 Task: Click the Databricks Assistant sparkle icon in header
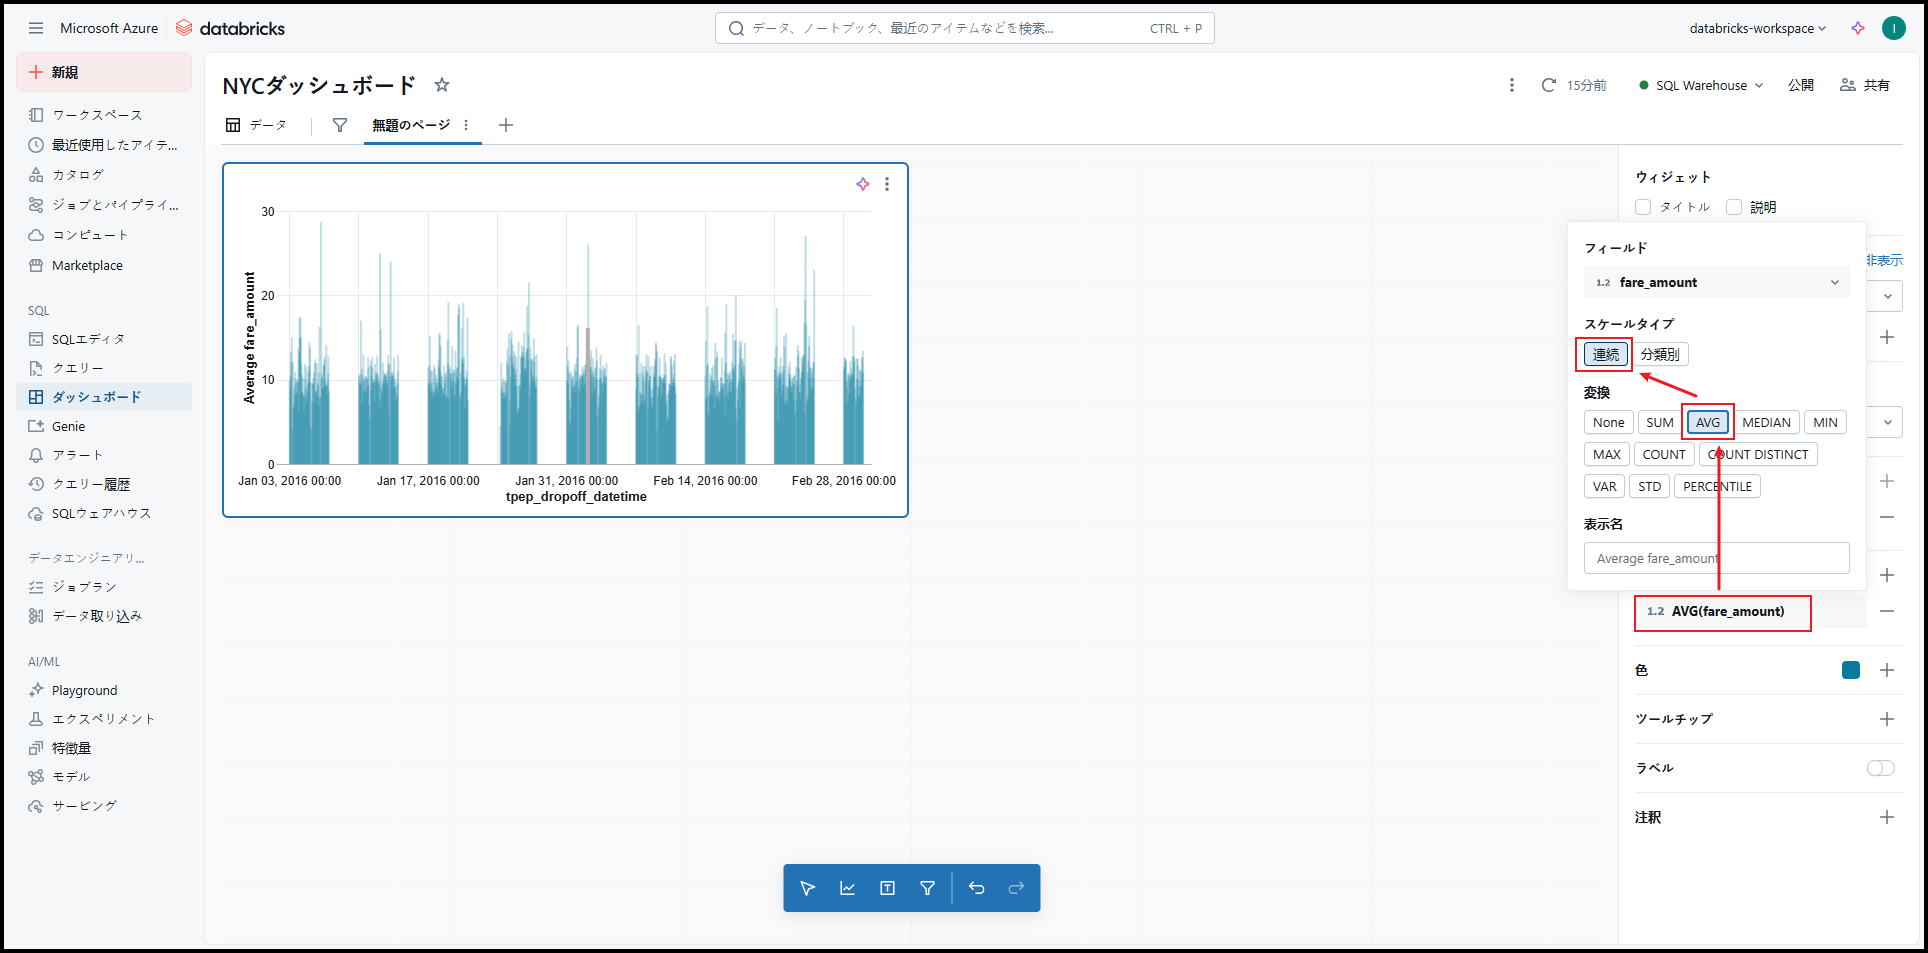coord(1858,28)
